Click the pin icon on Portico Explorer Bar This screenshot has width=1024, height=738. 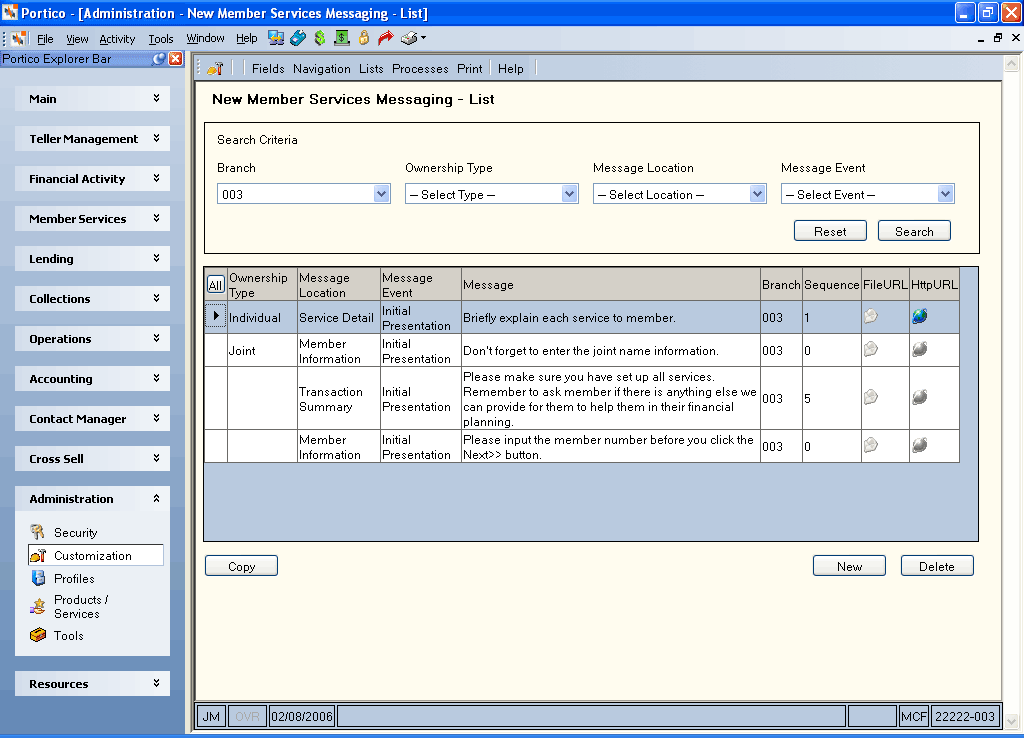(x=159, y=59)
